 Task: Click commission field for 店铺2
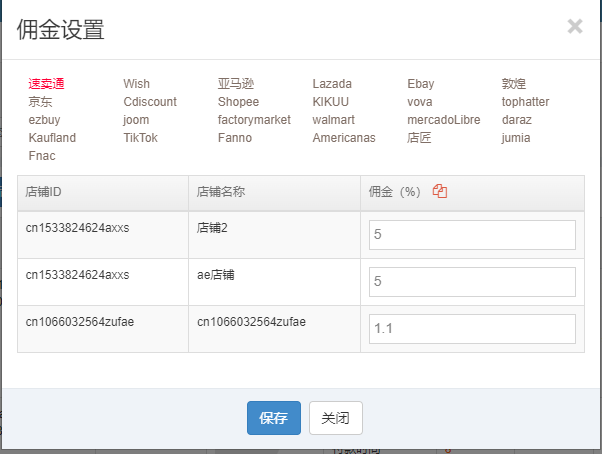click(472, 234)
